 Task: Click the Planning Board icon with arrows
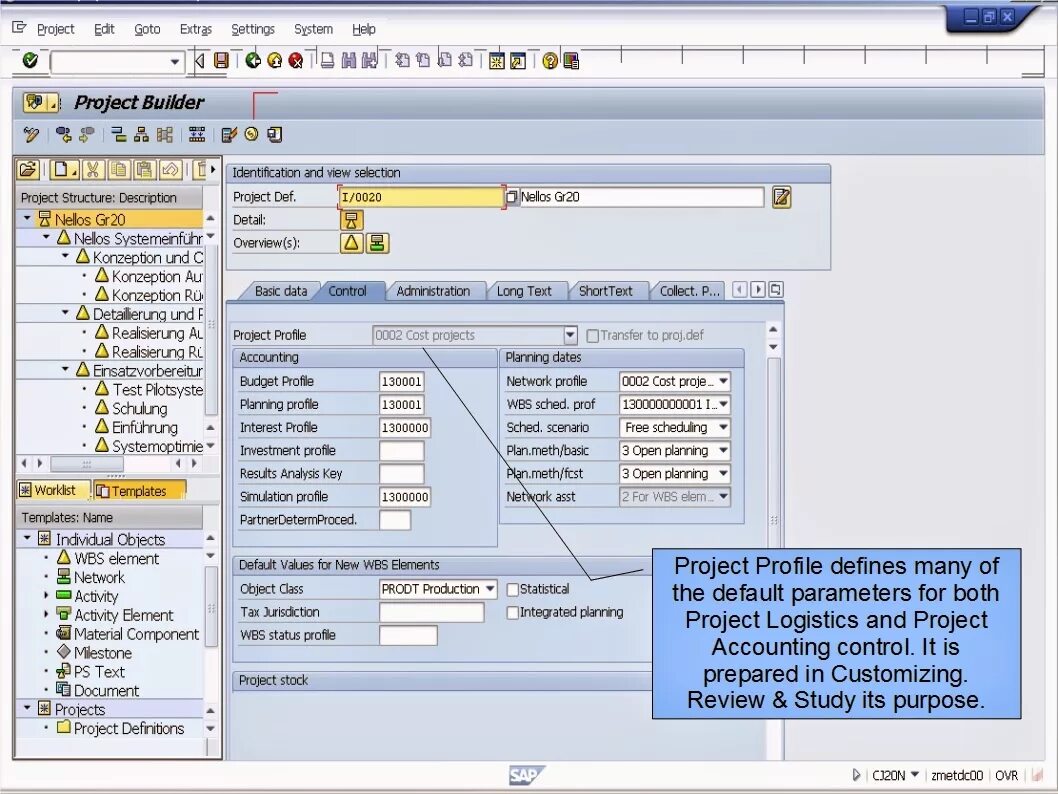pos(197,134)
